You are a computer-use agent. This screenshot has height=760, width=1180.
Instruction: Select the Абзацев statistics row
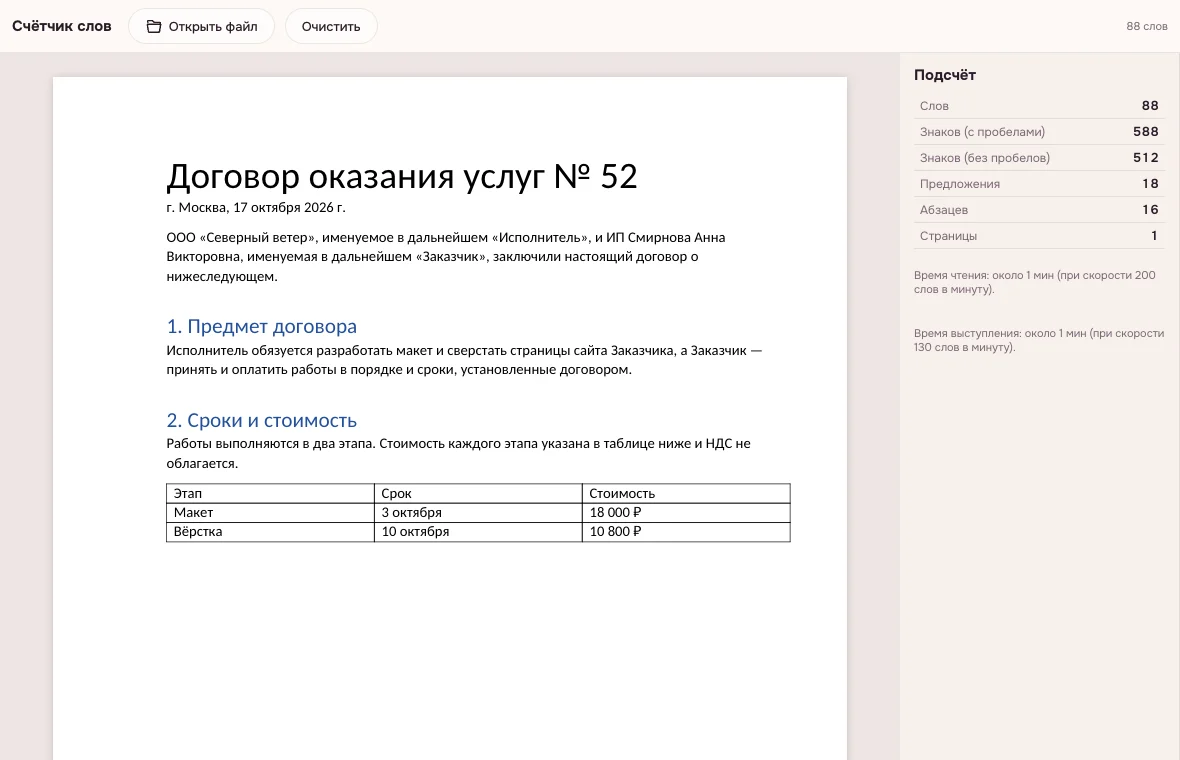(1039, 210)
